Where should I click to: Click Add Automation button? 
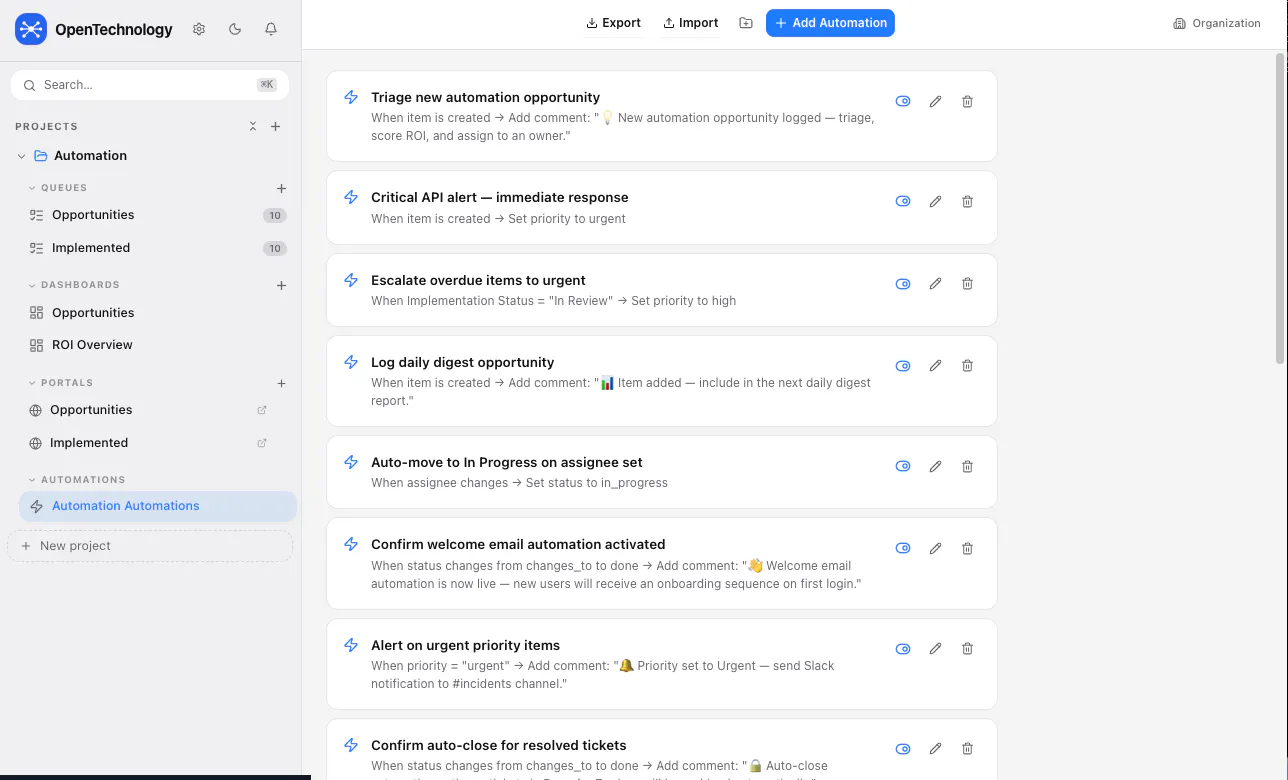[830, 23]
